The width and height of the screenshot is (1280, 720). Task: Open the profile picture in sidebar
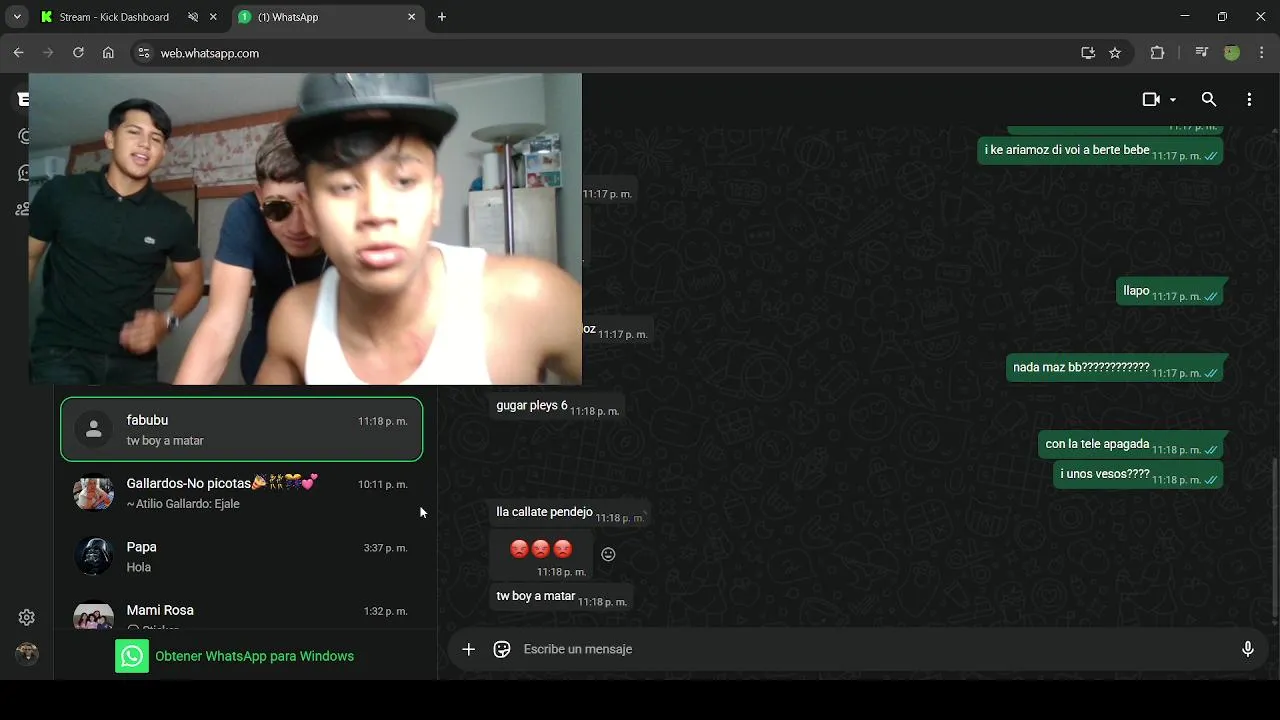[x=27, y=654]
